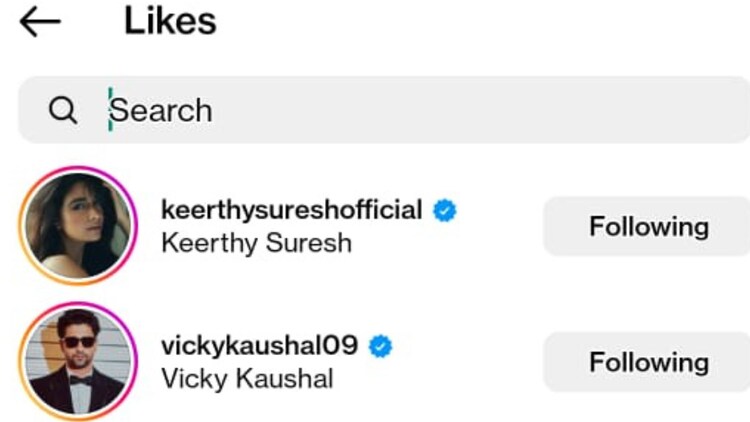Click verified badge next to keerthysureshofficial
The width and height of the screenshot is (750, 422).
click(x=444, y=211)
